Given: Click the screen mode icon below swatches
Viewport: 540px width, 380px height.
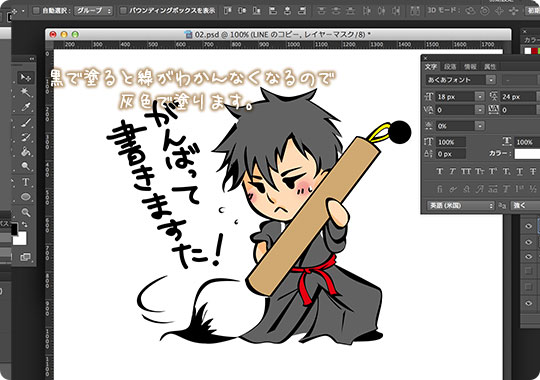Looking at the screenshot, I should (x=25, y=257).
